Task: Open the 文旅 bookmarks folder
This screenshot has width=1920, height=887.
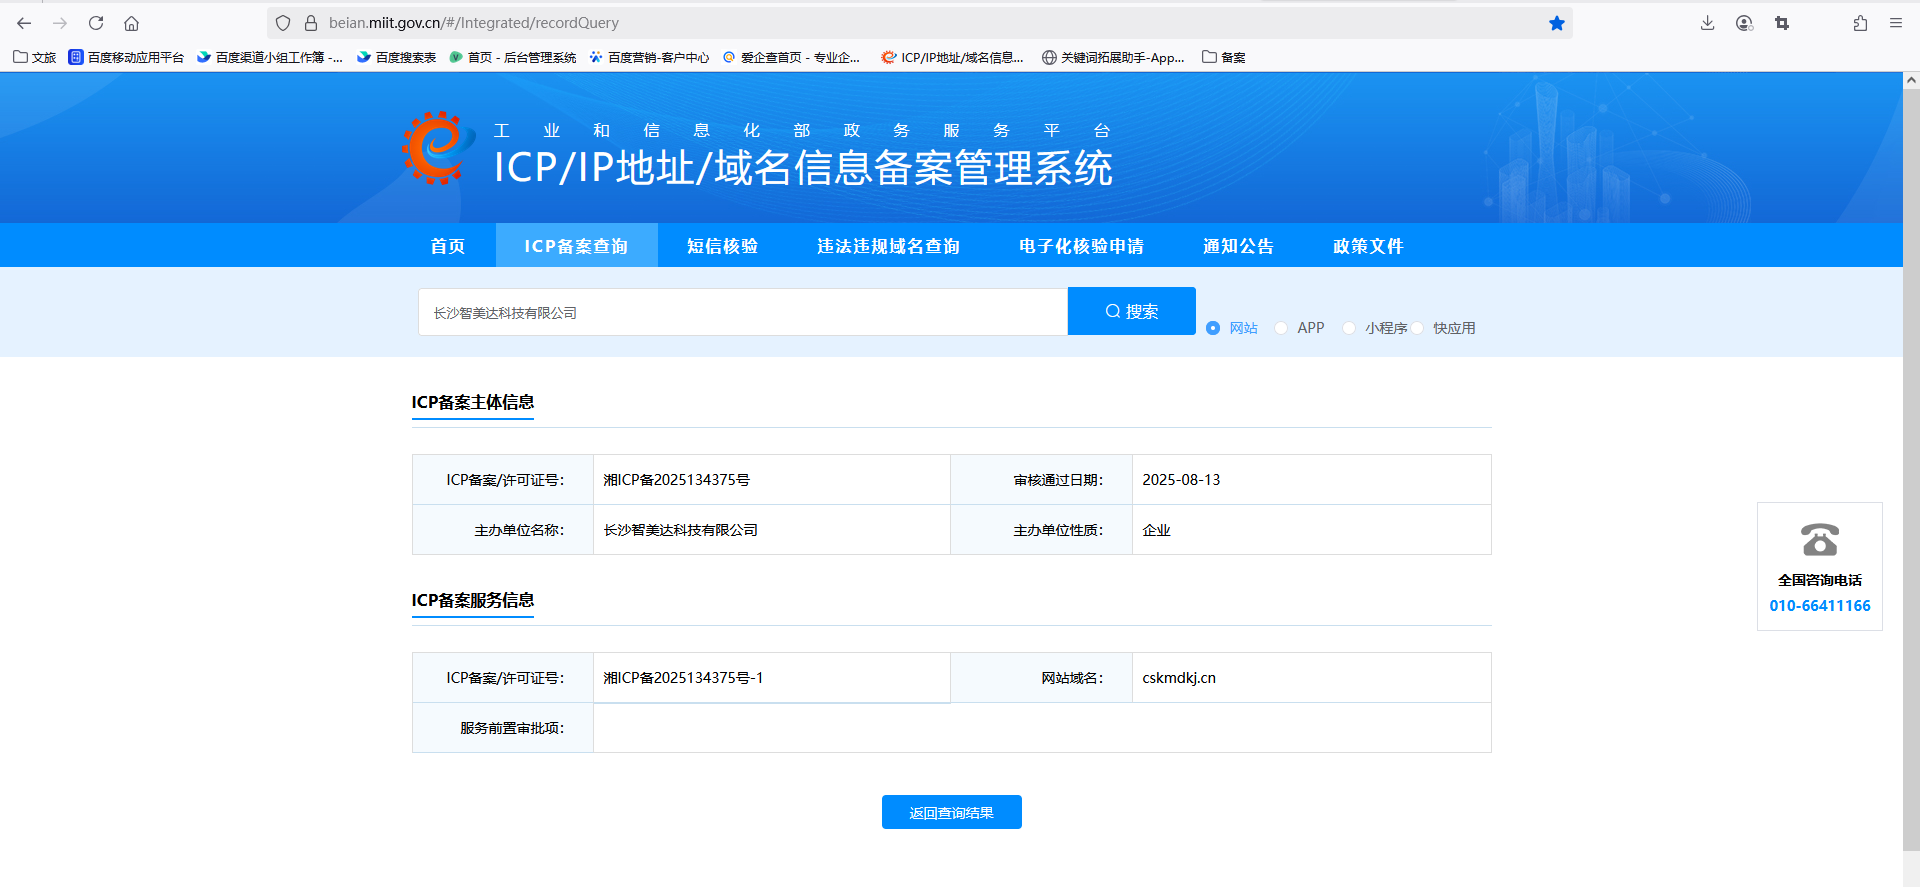Action: point(35,57)
